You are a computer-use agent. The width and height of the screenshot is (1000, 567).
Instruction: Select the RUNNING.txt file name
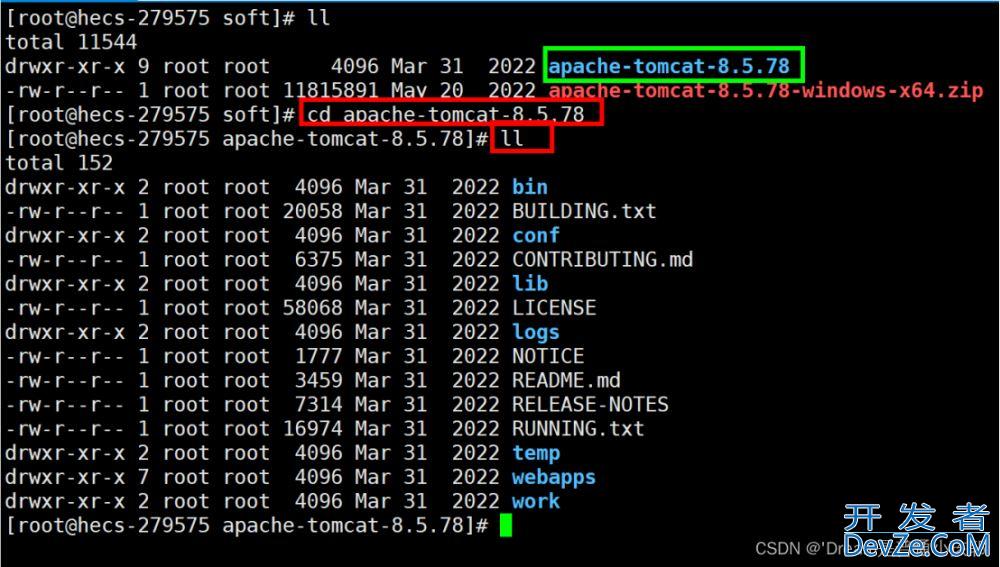578,429
